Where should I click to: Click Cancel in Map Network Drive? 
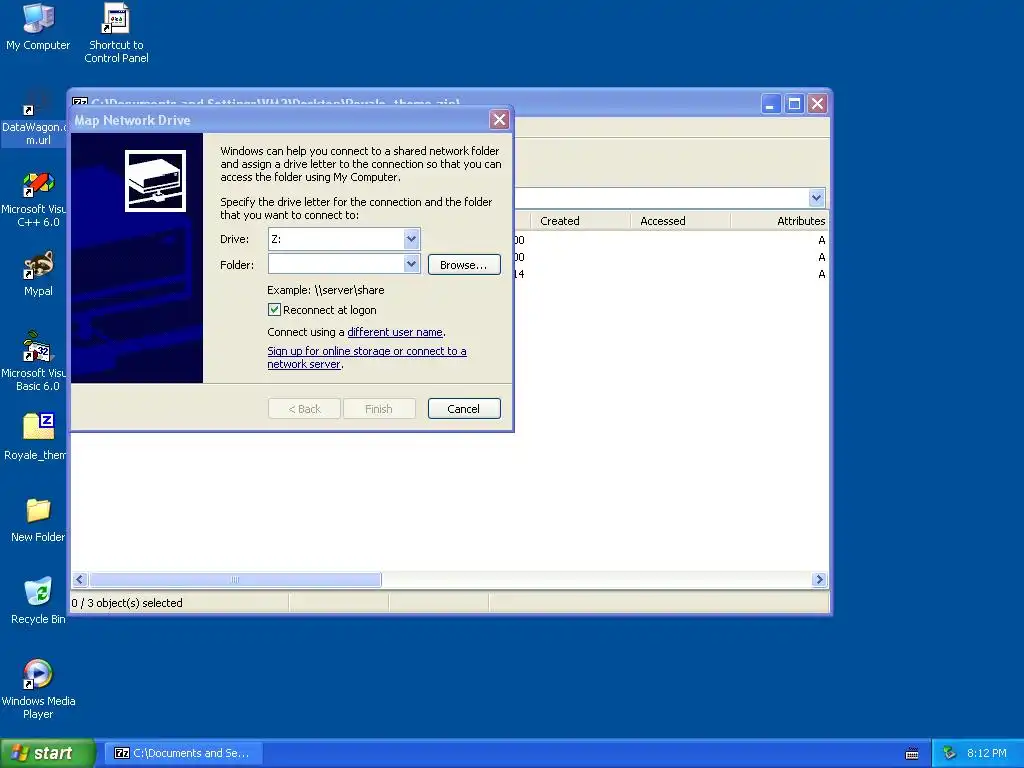click(464, 409)
